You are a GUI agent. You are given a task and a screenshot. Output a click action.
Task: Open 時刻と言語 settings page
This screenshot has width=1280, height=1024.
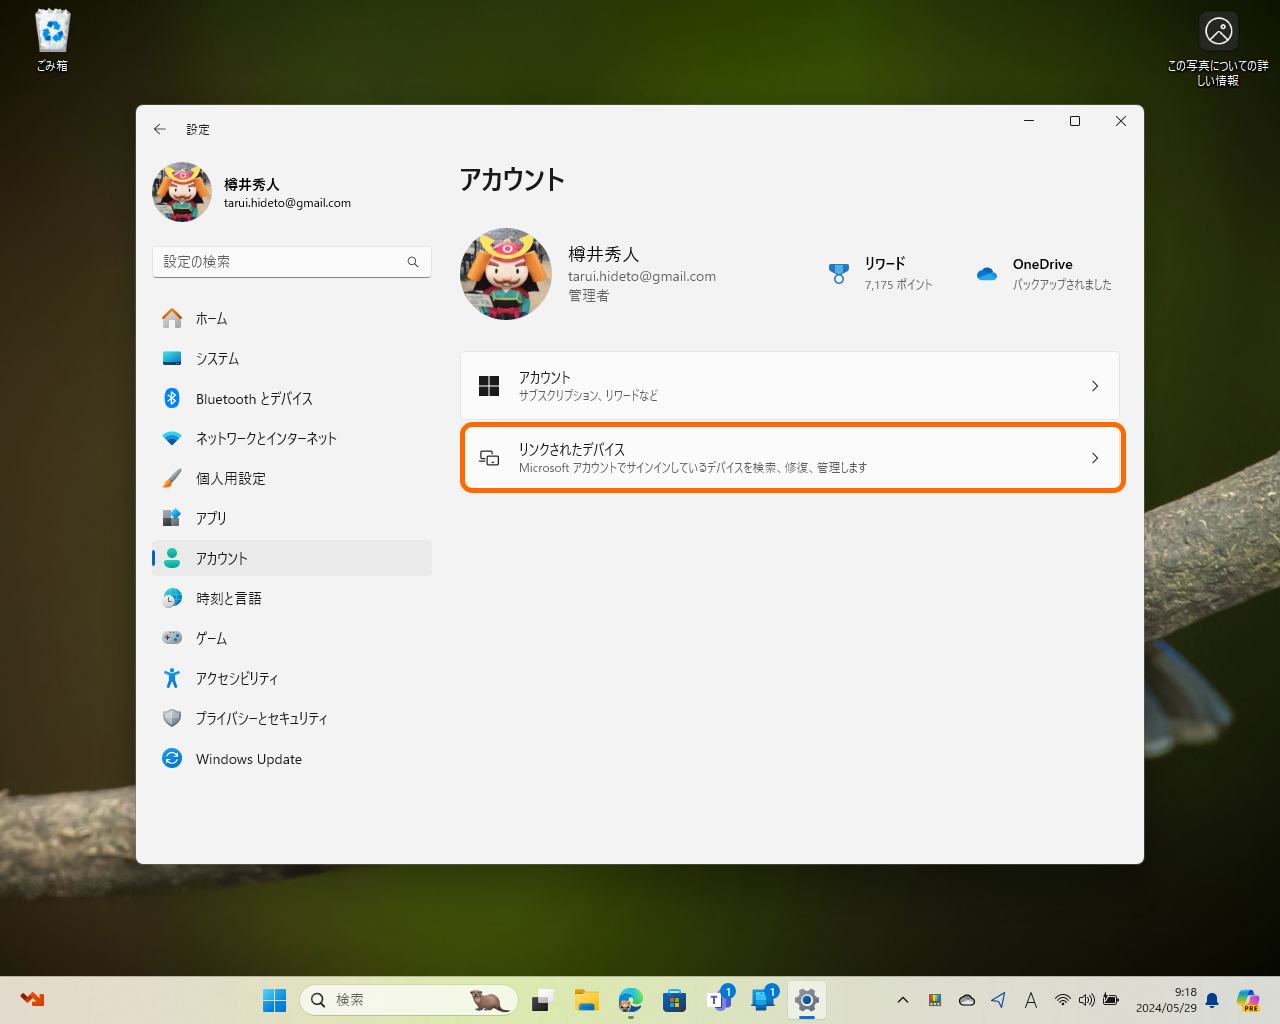(292, 598)
